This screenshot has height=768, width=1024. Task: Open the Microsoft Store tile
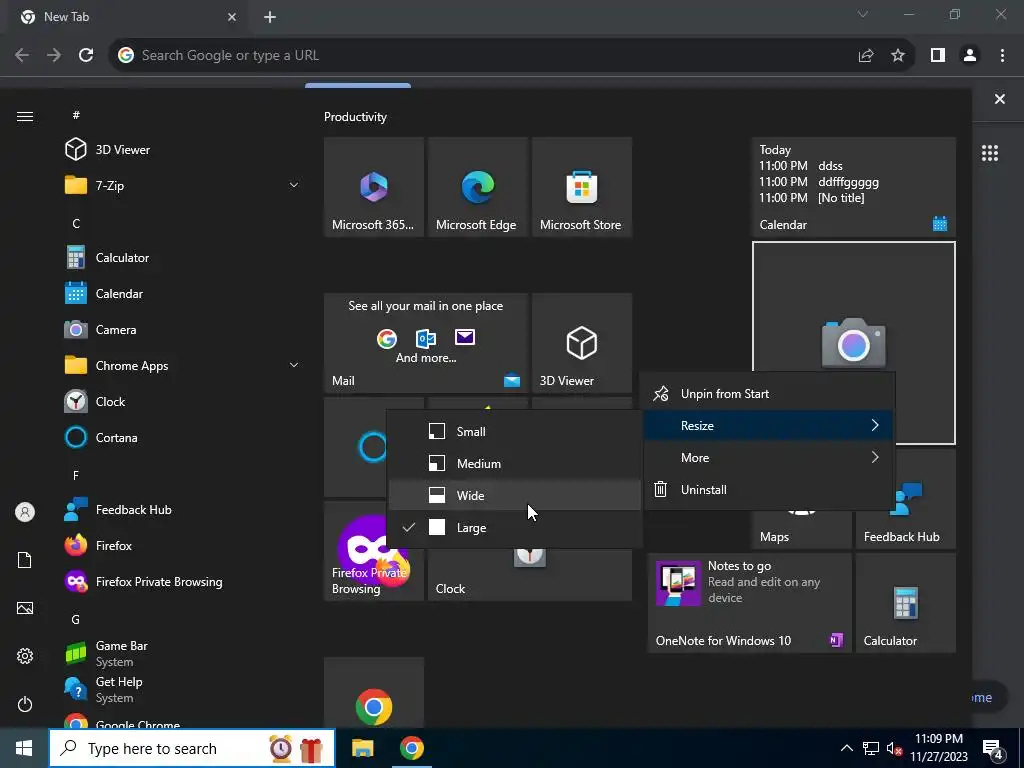point(582,187)
